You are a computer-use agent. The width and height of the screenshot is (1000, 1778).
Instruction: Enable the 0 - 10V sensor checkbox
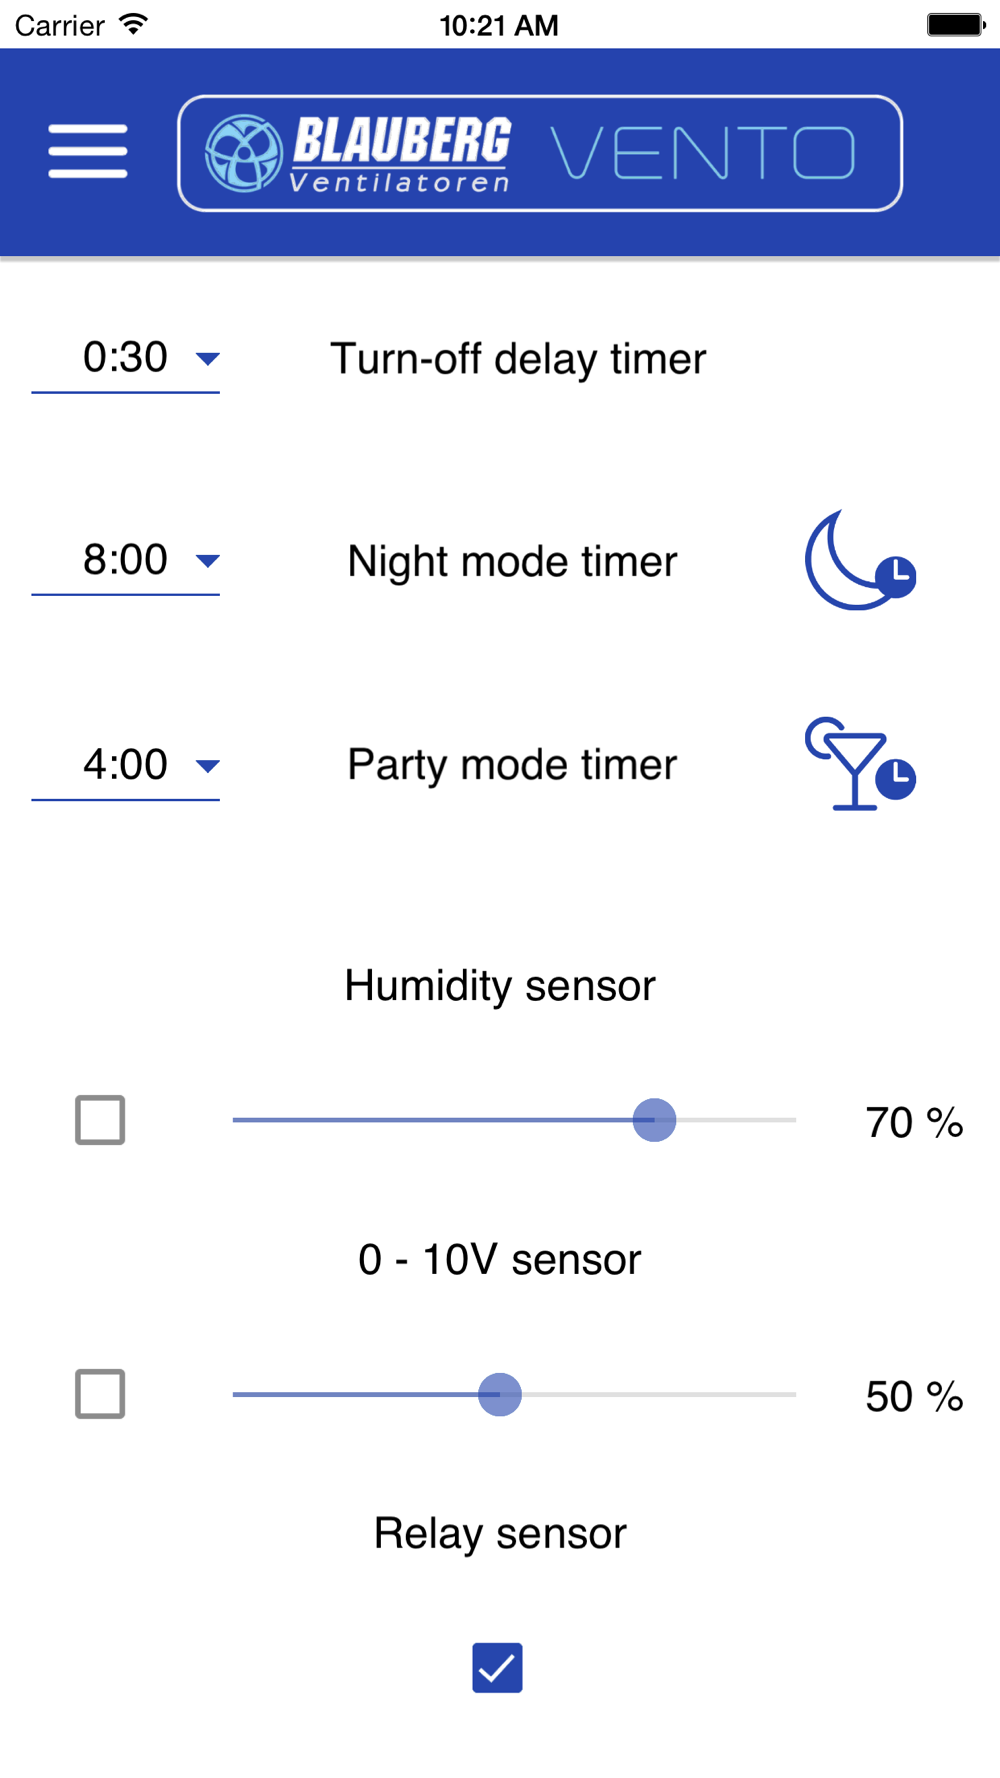[x=100, y=1394]
